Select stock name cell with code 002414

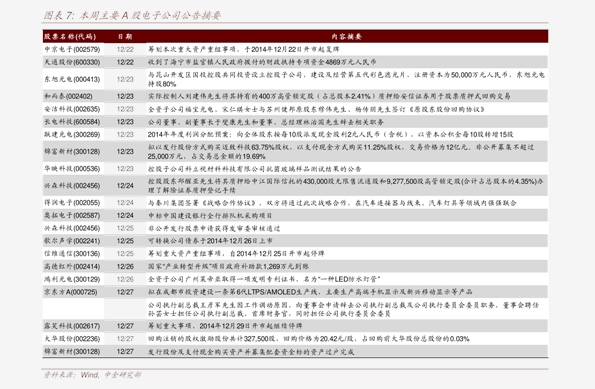72,266
